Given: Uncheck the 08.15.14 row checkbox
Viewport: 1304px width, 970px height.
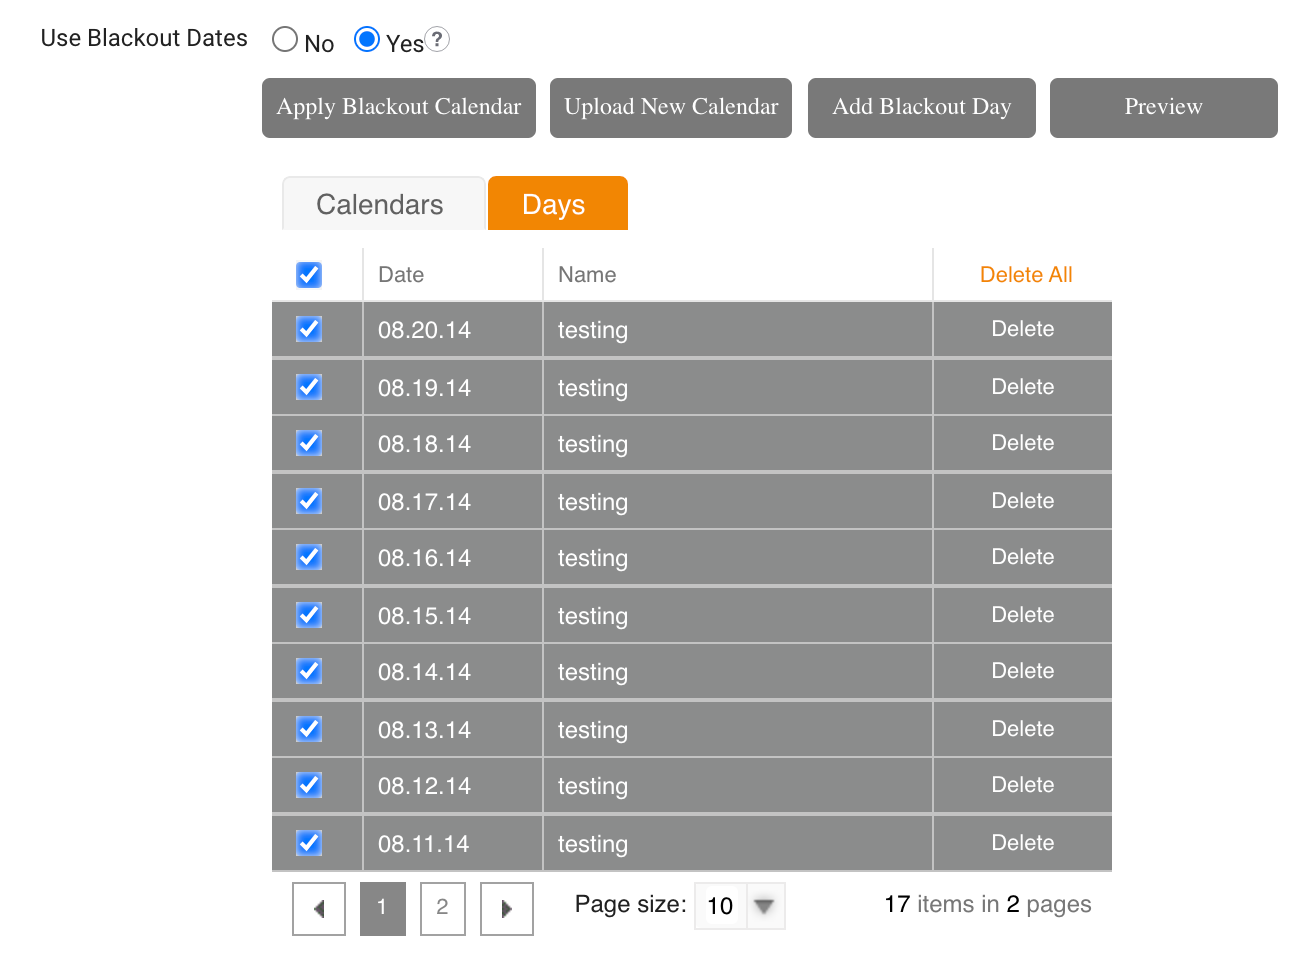Looking at the screenshot, I should (309, 615).
